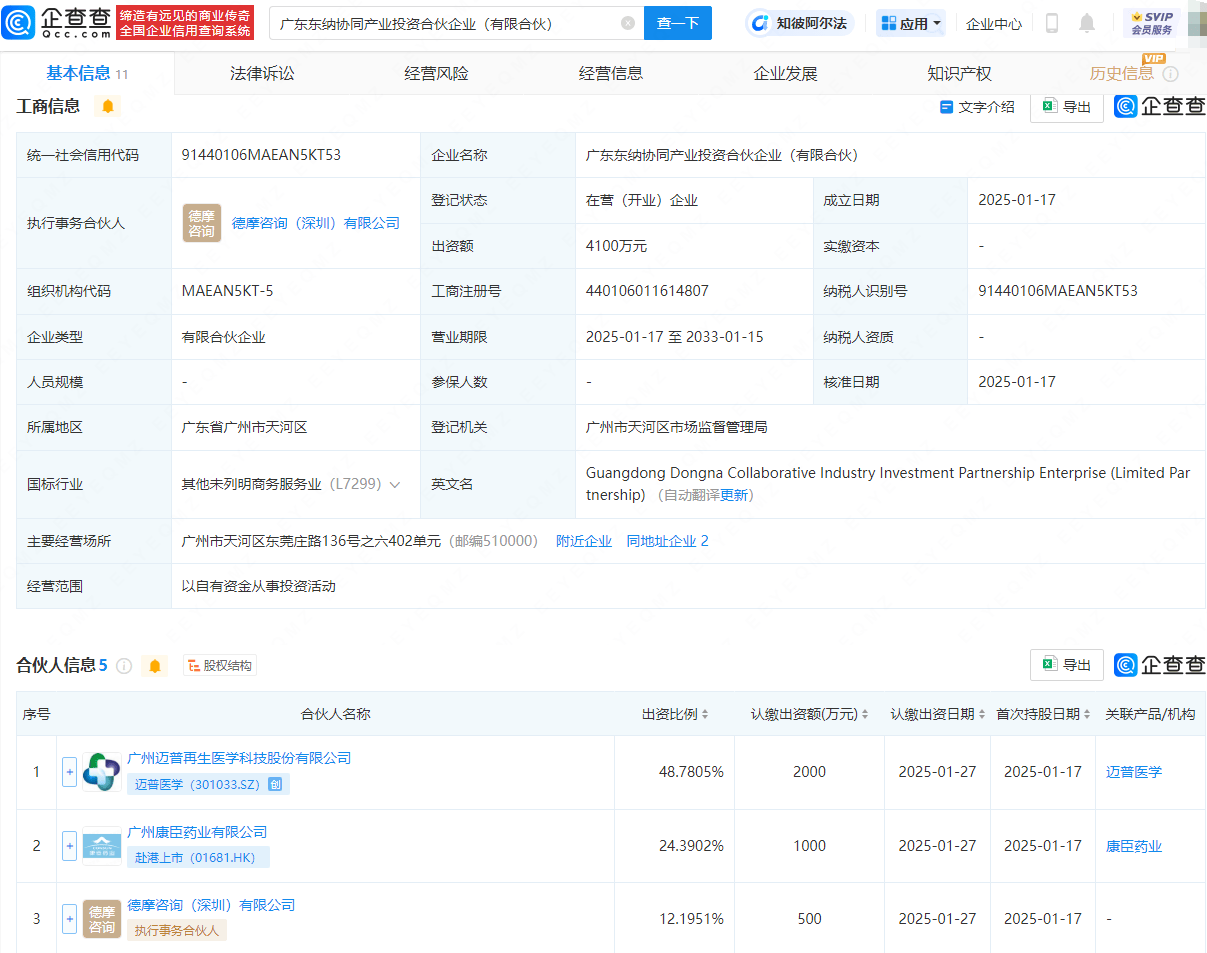Image resolution: width=1207 pixels, height=953 pixels.
Task: Click the 康臣药业 company logo
Action: (x=102, y=846)
